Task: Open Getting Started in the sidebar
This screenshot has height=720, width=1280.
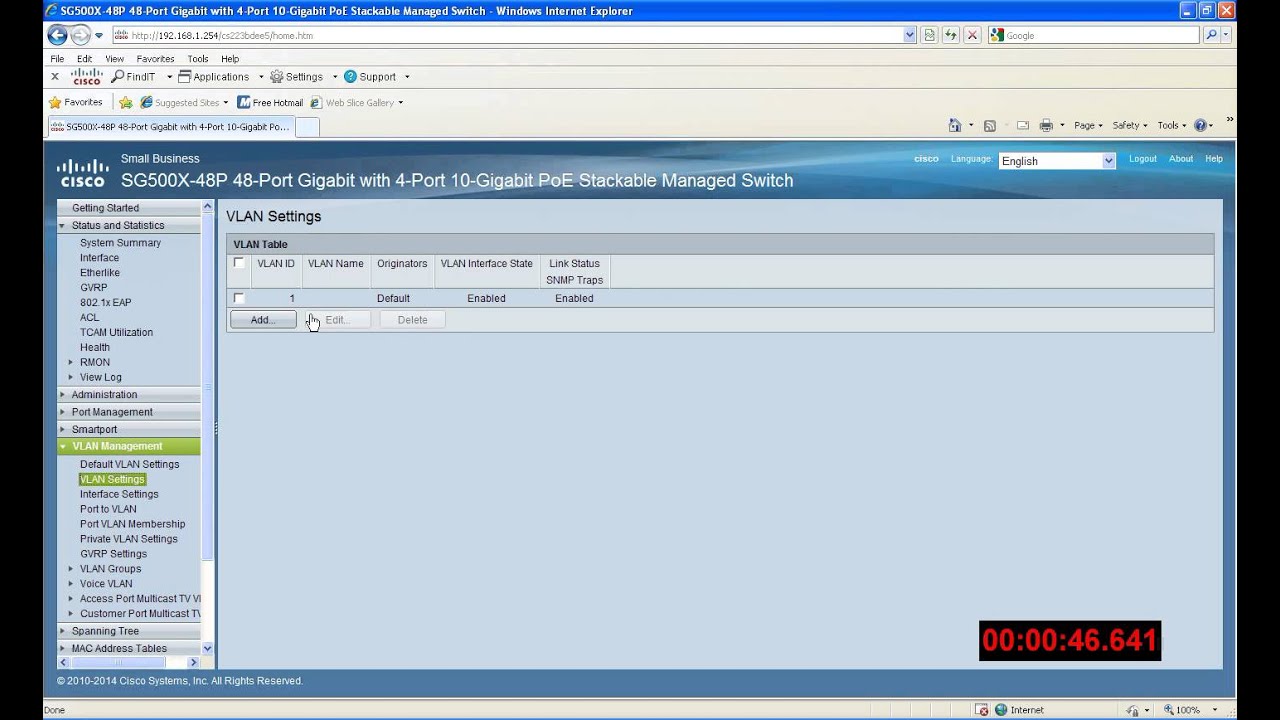Action: tap(129, 208)
